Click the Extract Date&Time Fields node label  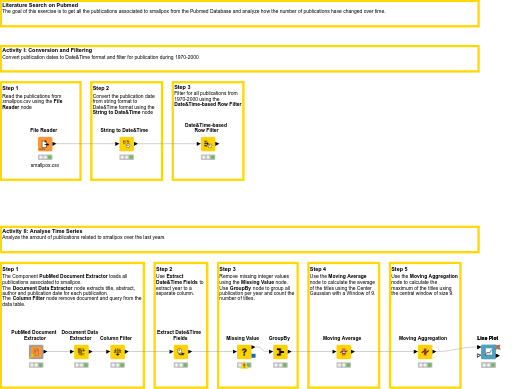179,335
